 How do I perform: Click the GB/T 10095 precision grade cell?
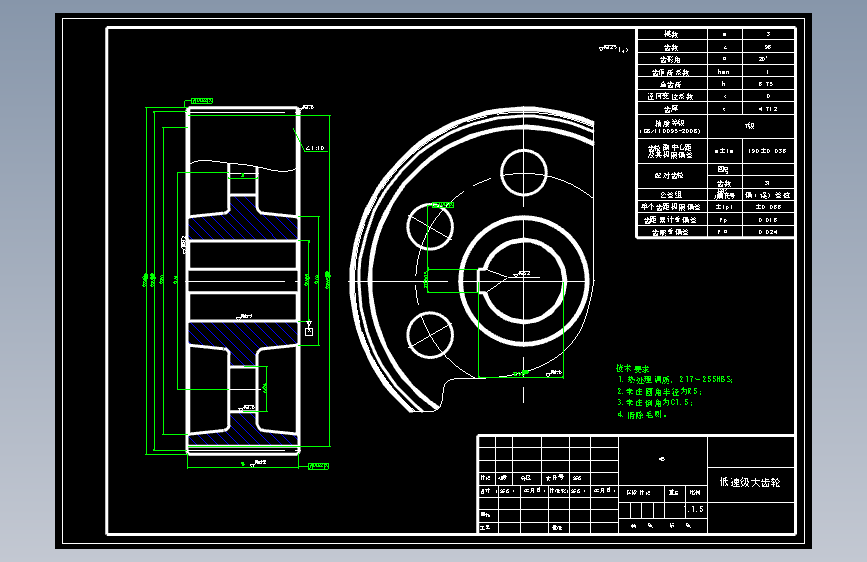(671, 127)
